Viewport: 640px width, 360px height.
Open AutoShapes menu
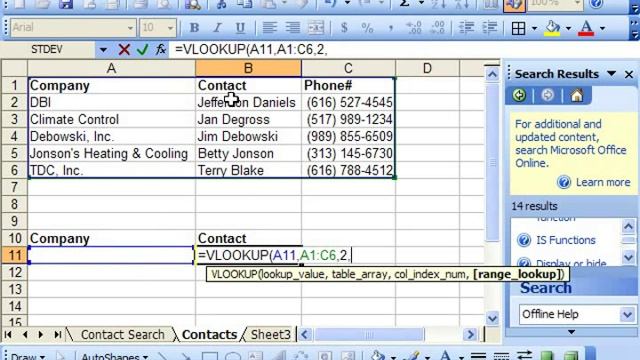[115, 356]
